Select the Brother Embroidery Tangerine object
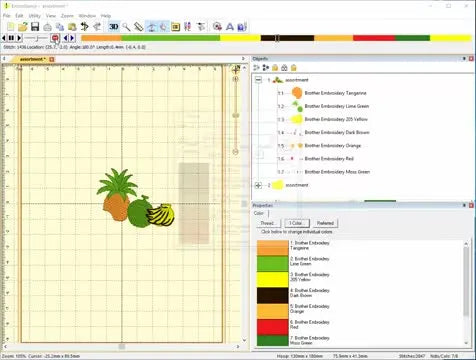The image size is (476, 360). coord(335,93)
